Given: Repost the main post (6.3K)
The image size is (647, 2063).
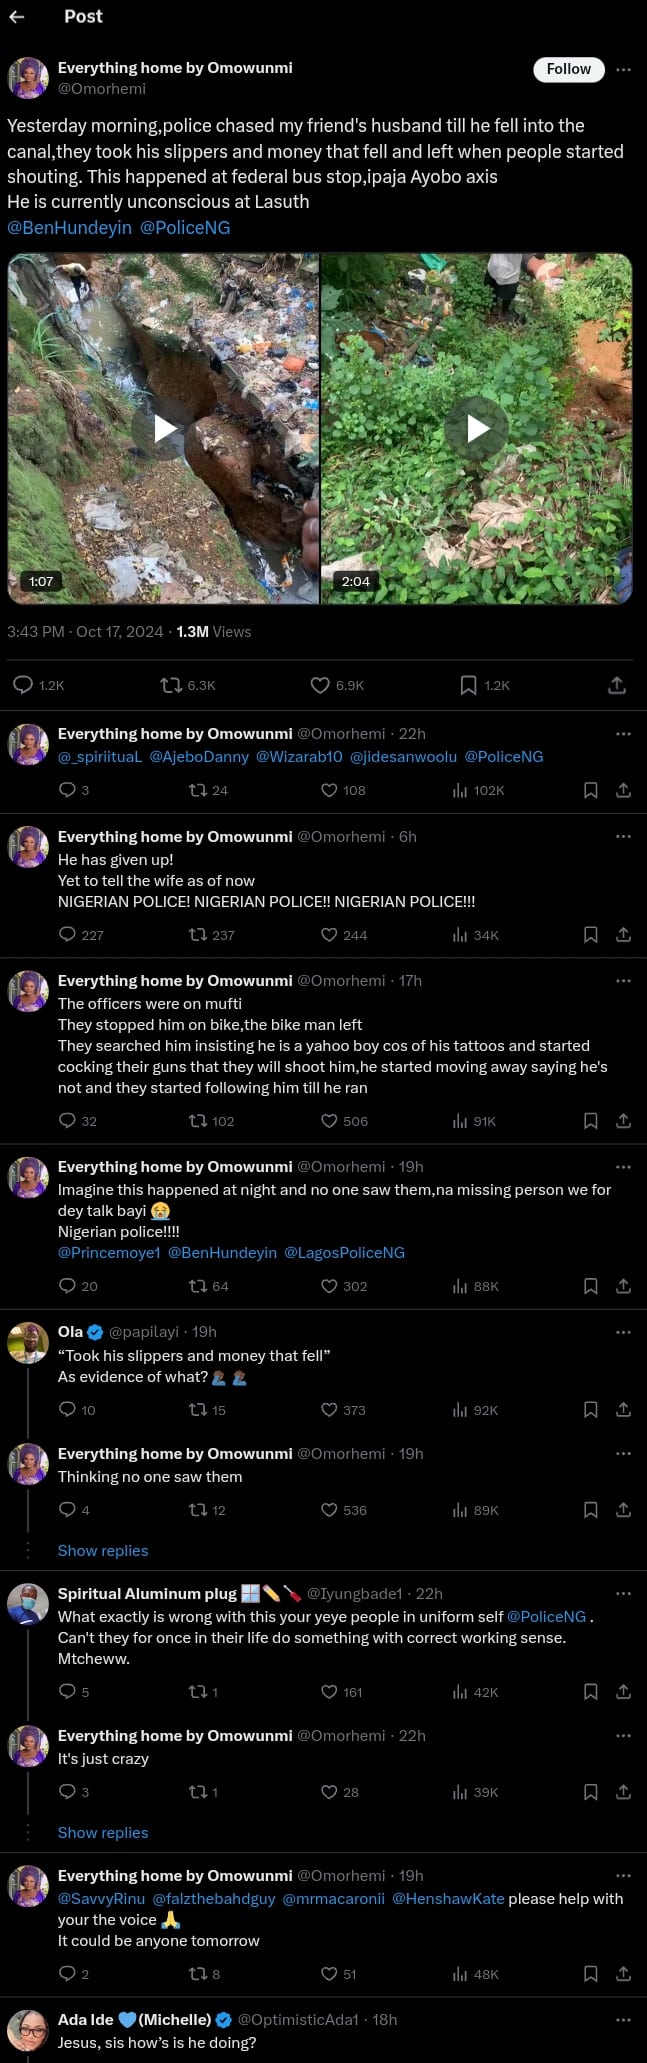Looking at the screenshot, I should pyautogui.click(x=171, y=685).
